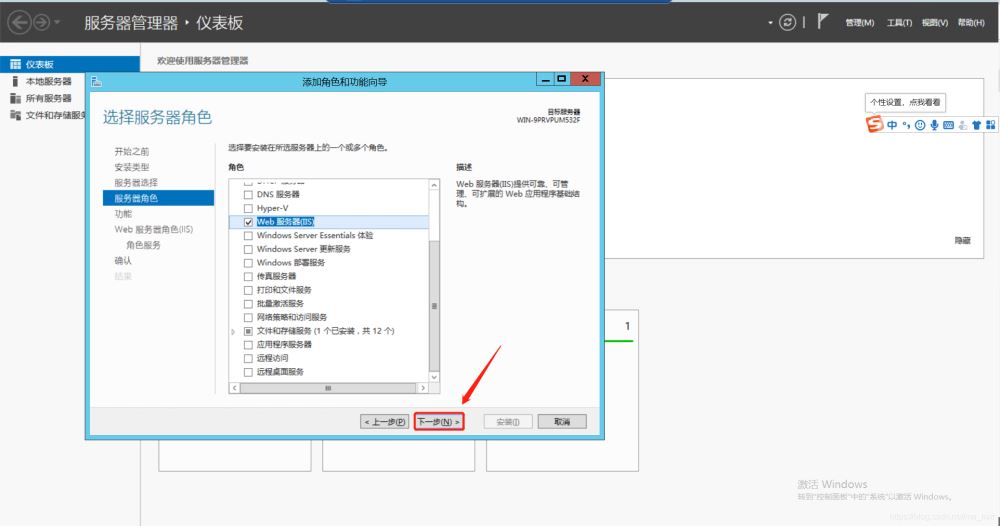Click the 隐藏 link in welcome panel

[962, 240]
